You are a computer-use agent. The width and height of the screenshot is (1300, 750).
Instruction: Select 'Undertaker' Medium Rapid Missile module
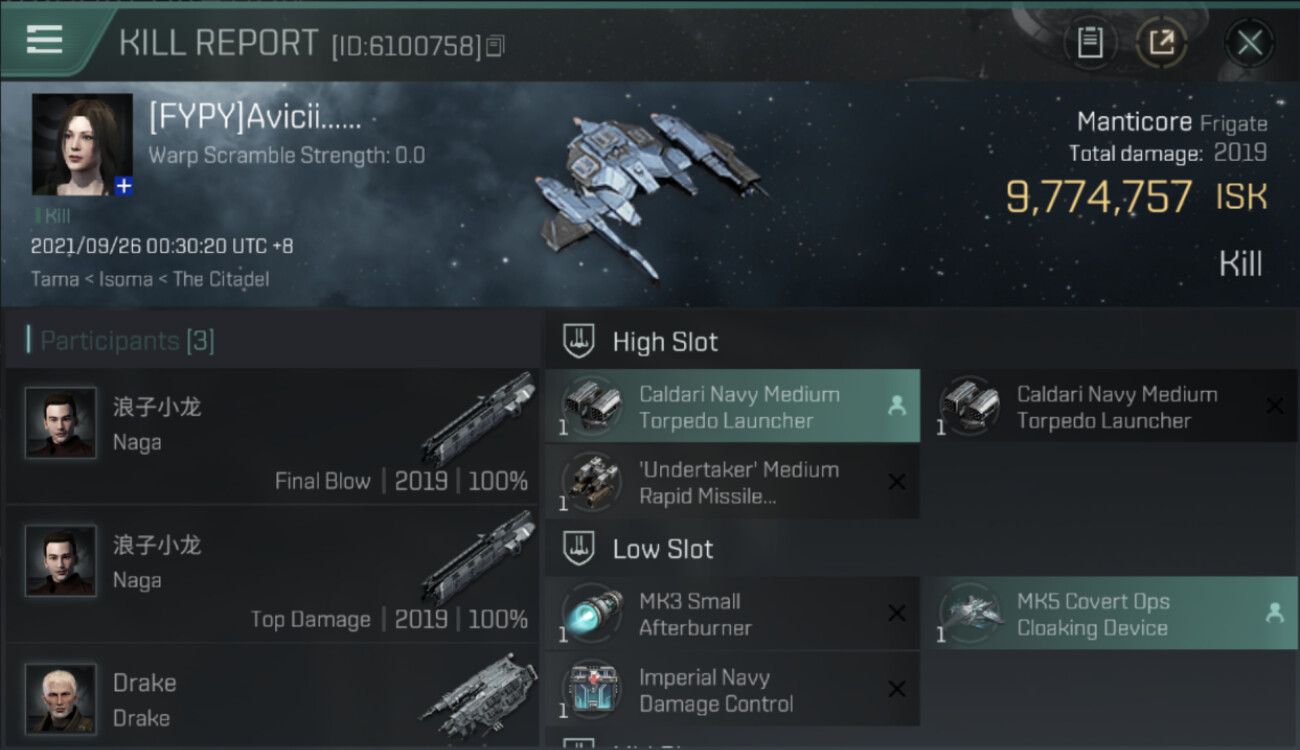tap(732, 482)
